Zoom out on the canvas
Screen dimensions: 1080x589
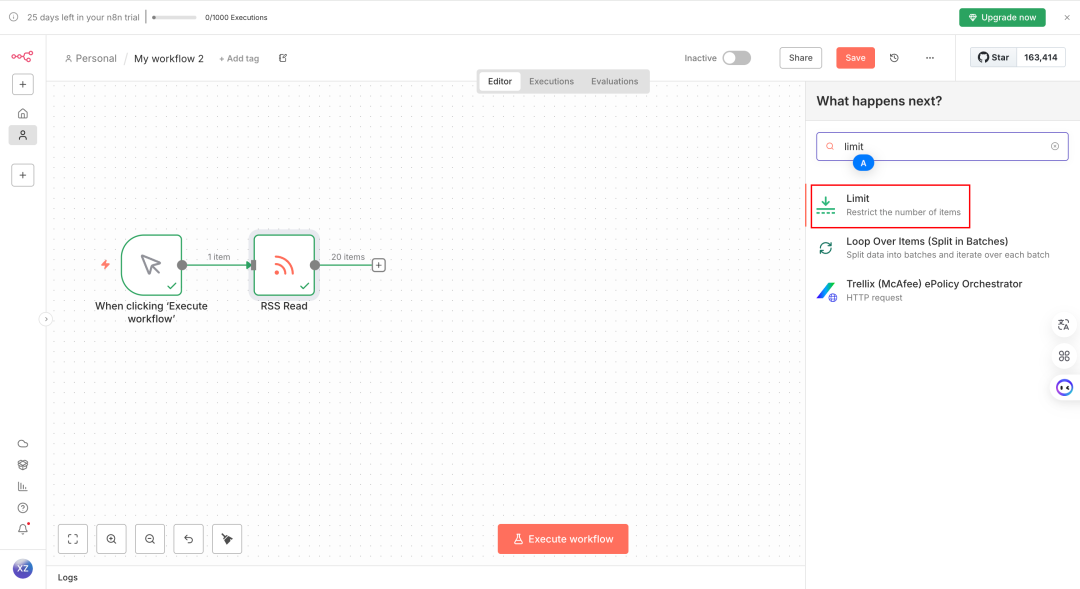150,539
